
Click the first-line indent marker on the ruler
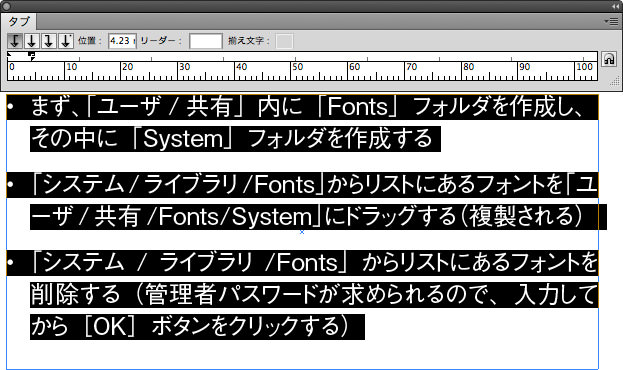(10, 55)
